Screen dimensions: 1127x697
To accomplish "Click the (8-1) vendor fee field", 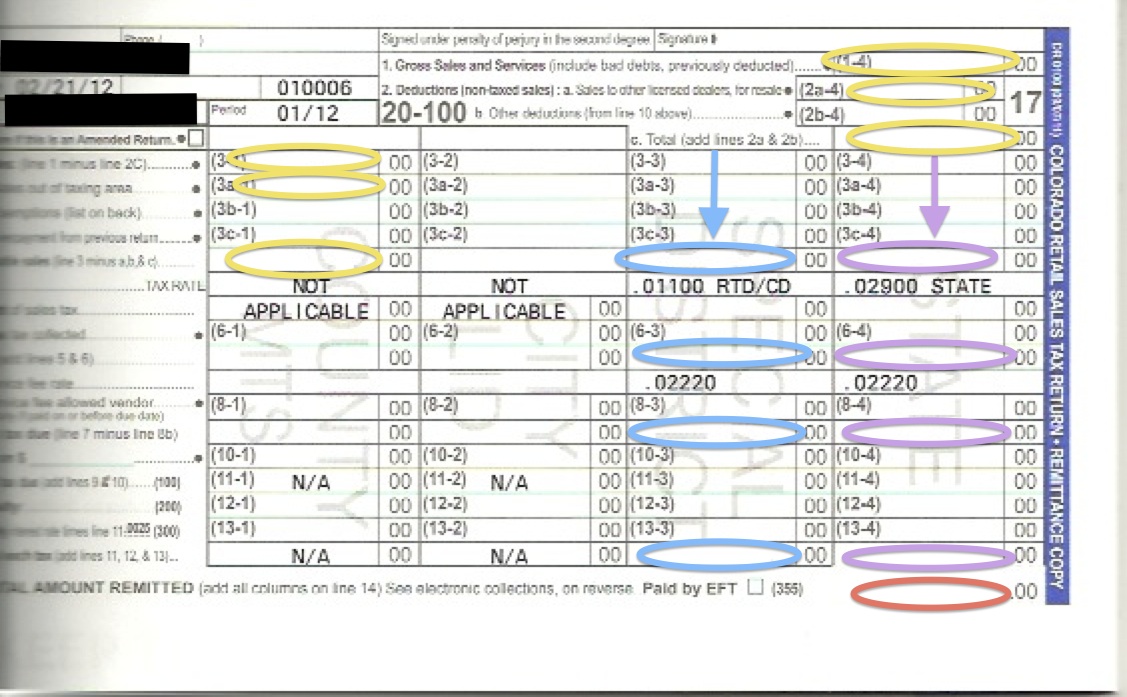I will coord(294,407).
